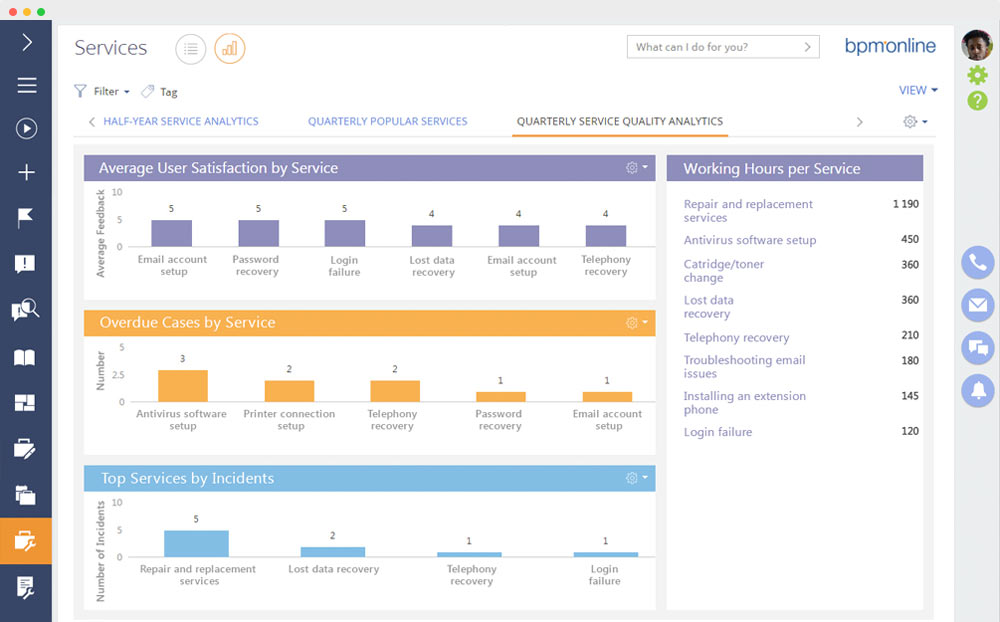
Task: Switch to Half-Year Service Analytics tab
Action: click(x=180, y=121)
